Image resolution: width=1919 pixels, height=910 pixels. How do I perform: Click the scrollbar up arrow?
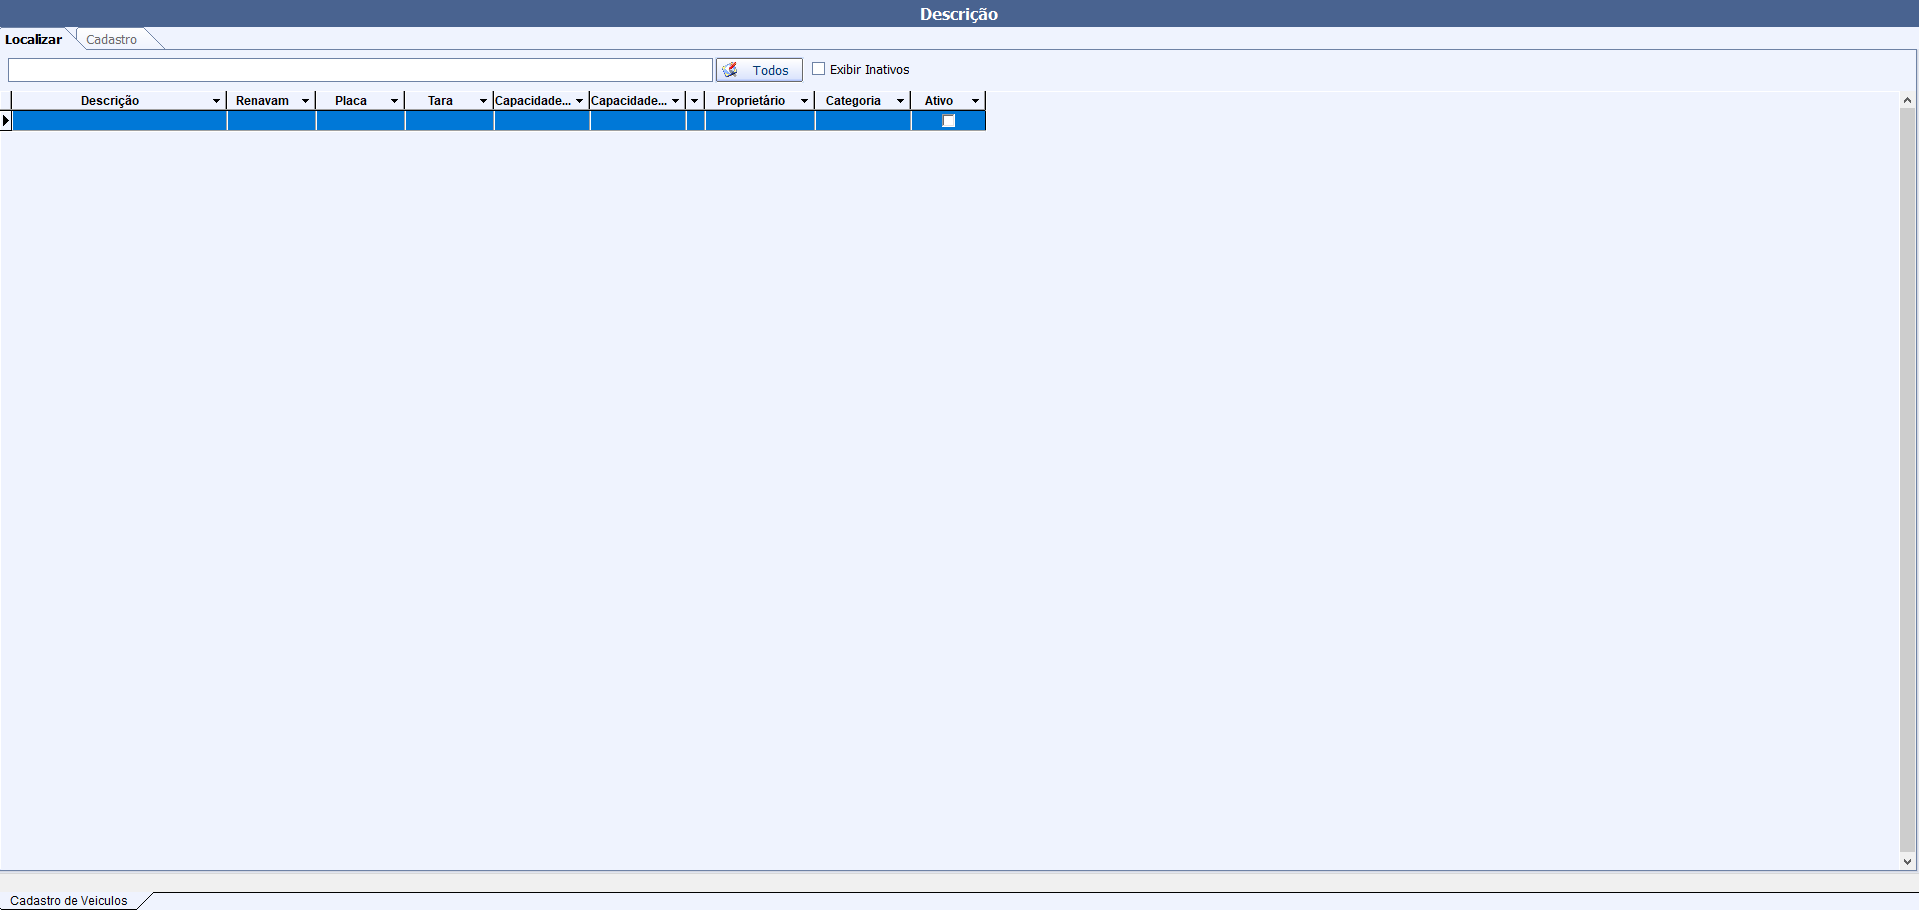[1907, 100]
